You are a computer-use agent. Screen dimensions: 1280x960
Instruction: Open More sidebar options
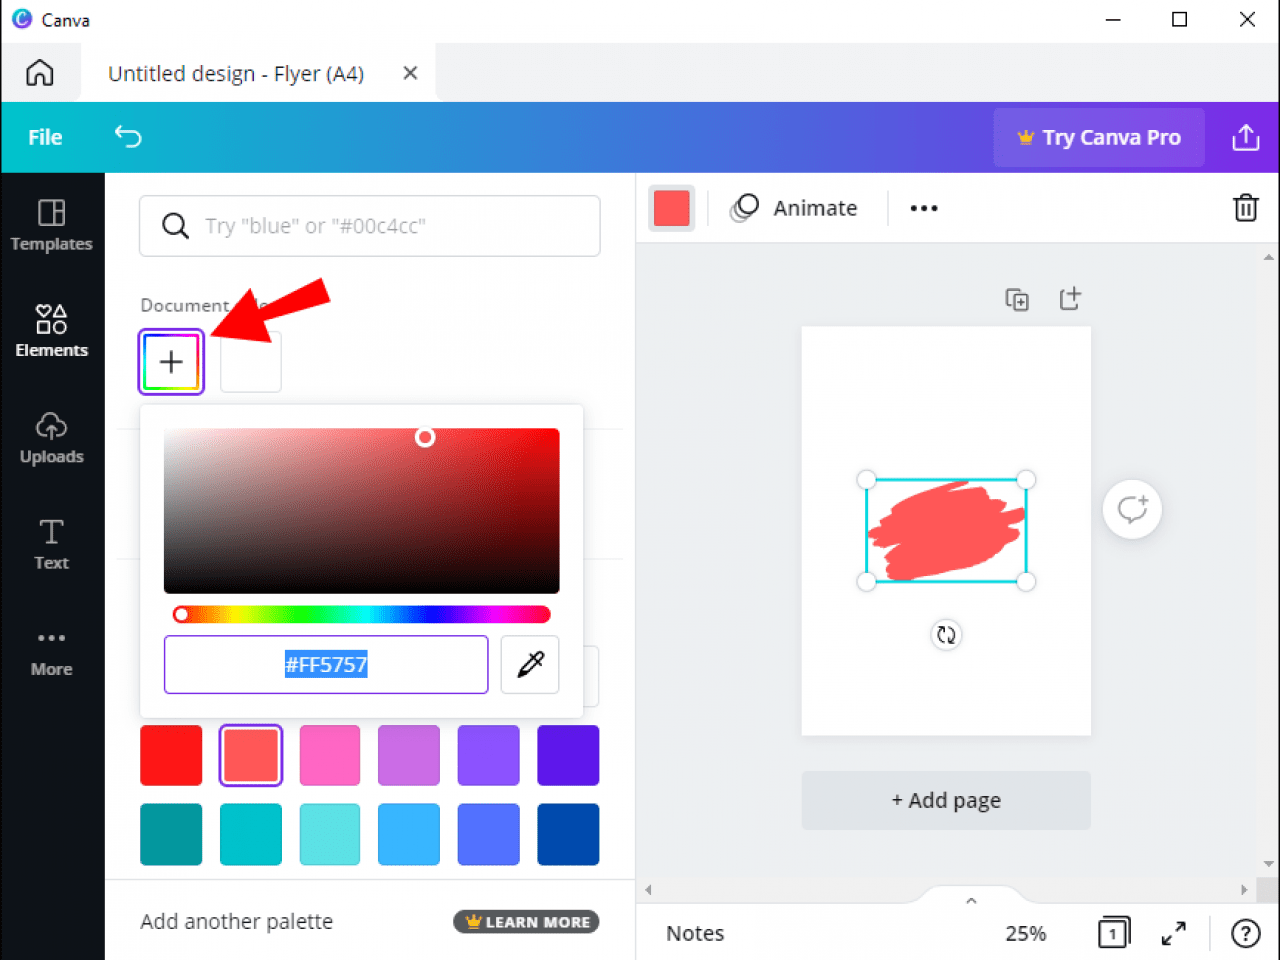click(x=51, y=652)
